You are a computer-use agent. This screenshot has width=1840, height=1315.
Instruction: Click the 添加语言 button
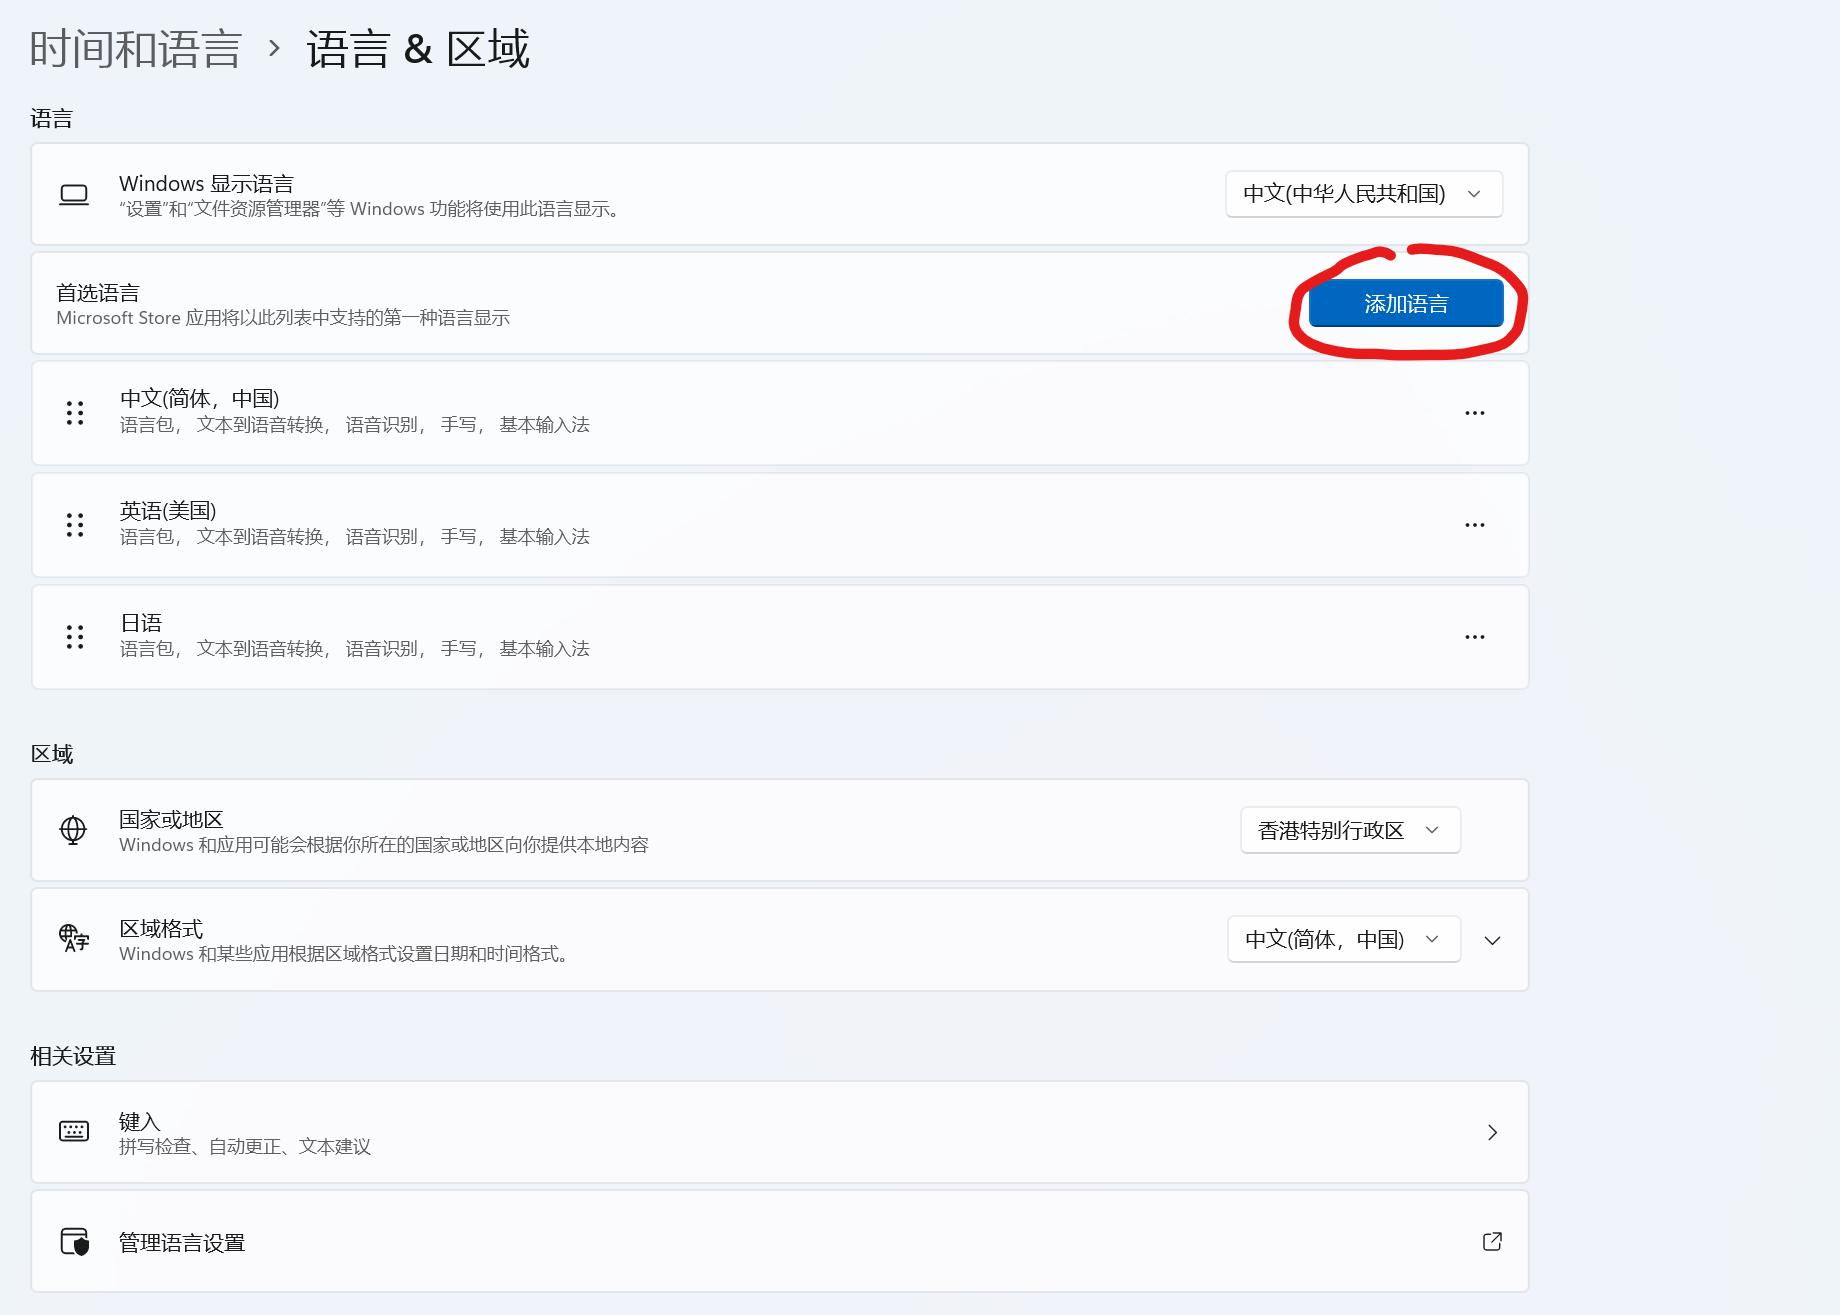click(1405, 303)
